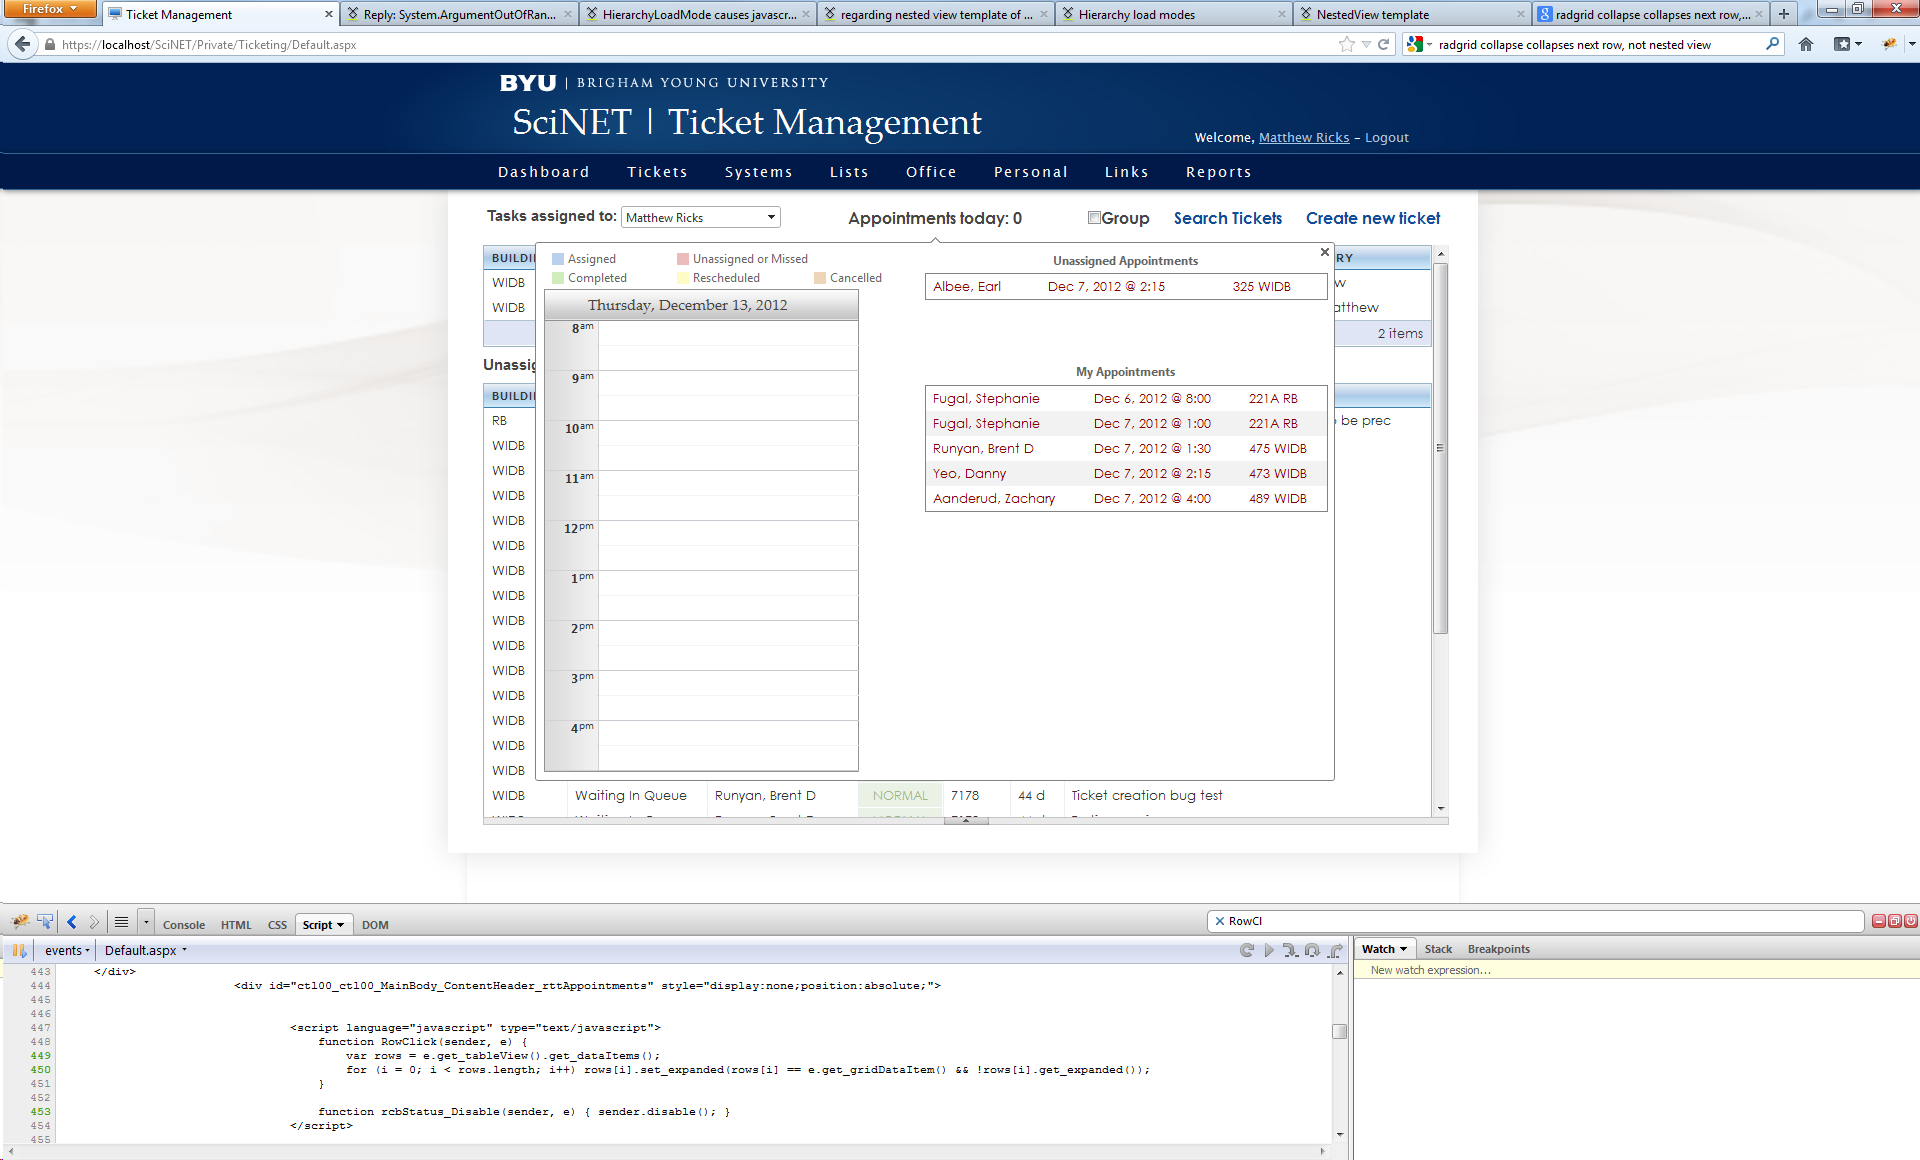Image resolution: width=1920 pixels, height=1160 pixels.
Task: Click the Search Tickets link
Action: (x=1227, y=218)
